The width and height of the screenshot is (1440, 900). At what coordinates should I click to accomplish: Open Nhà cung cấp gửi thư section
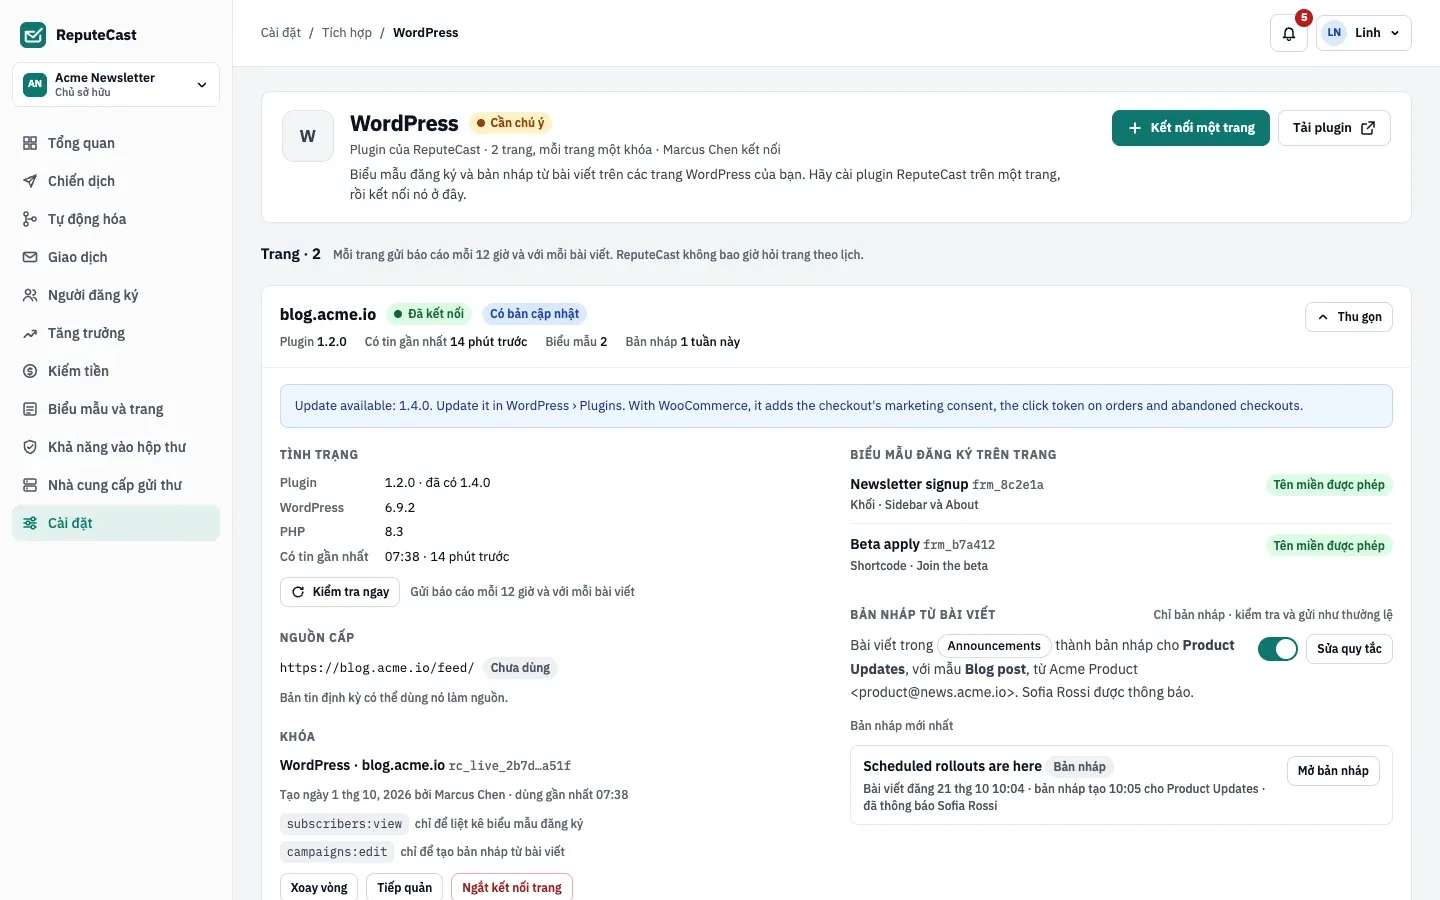(x=116, y=485)
